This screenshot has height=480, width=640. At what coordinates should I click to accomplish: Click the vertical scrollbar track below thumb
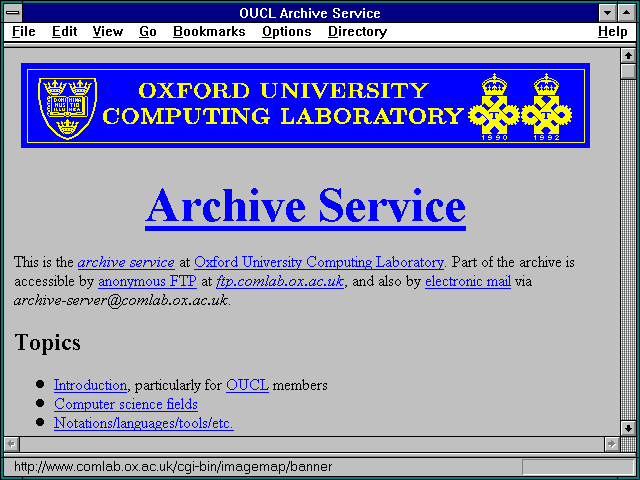pyautogui.click(x=628, y=250)
